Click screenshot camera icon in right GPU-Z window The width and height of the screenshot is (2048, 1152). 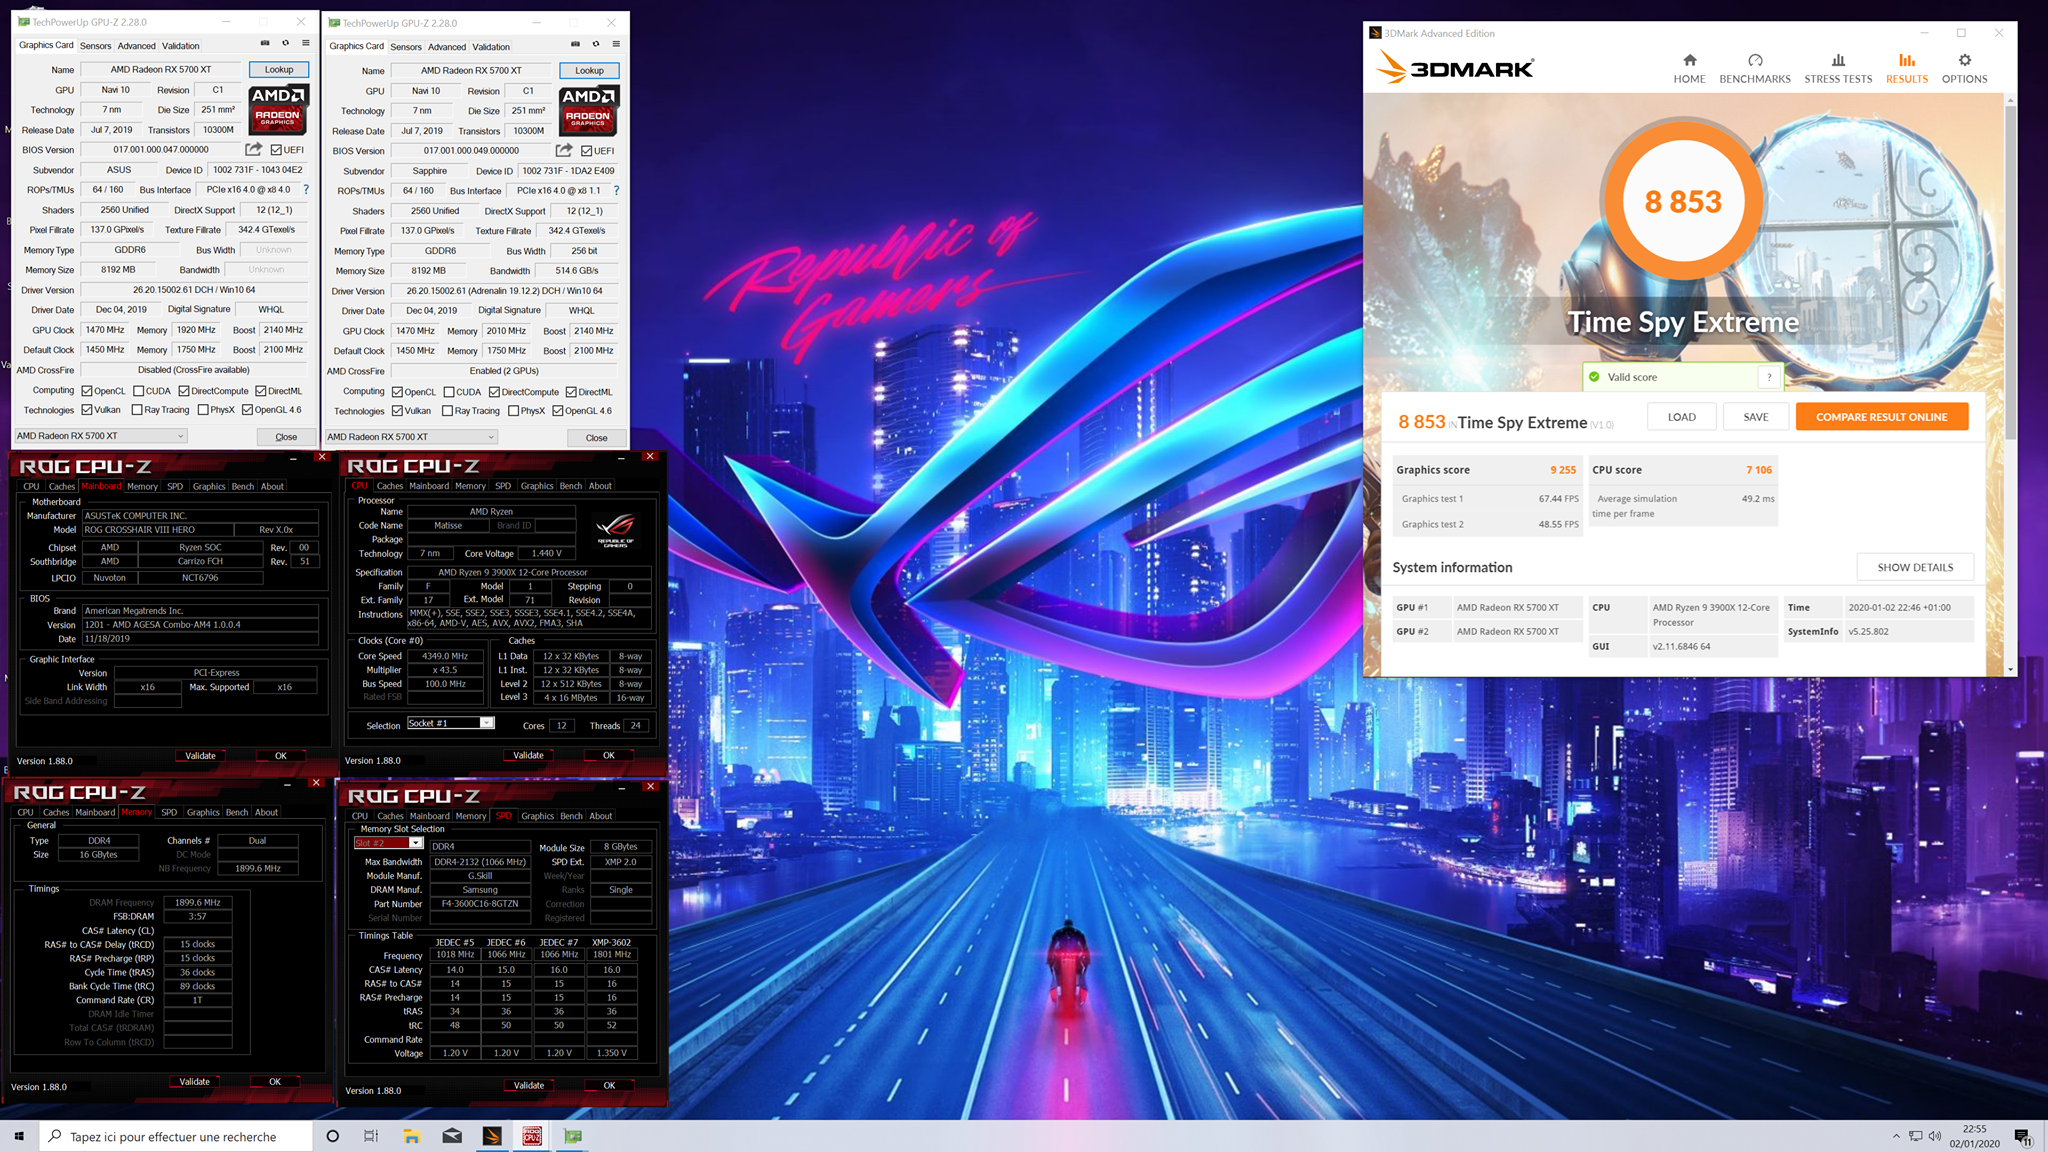575,44
